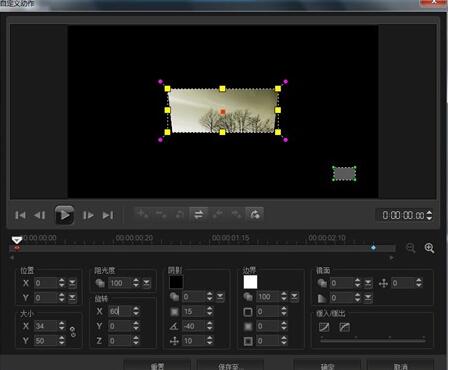Click the shadow blur icon beside 15
This screenshot has width=449, height=370.
point(174,311)
